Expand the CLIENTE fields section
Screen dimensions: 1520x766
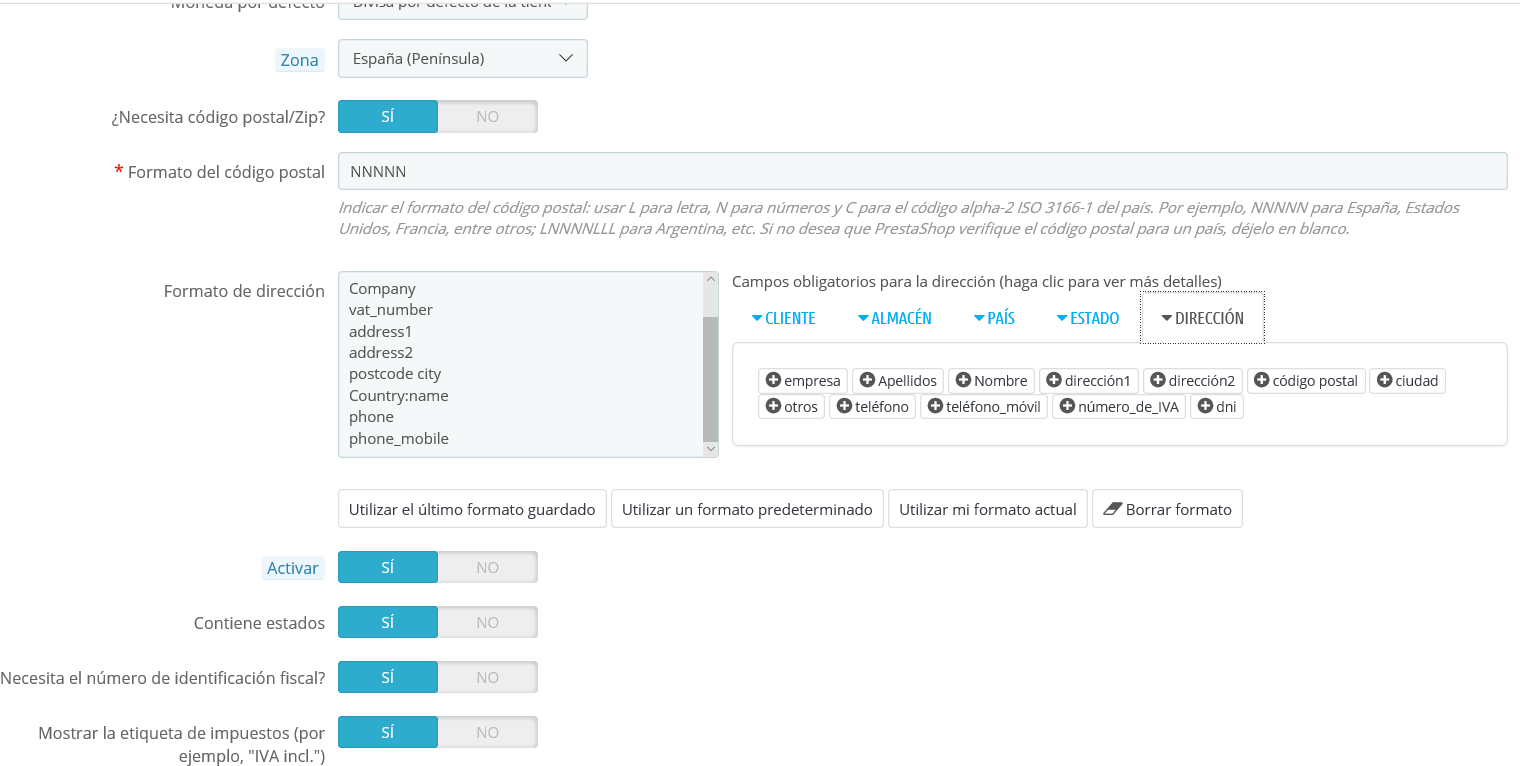pyautogui.click(x=783, y=318)
